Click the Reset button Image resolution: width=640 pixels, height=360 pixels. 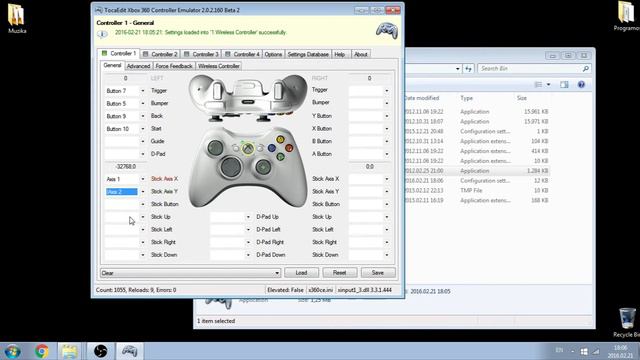(339, 273)
